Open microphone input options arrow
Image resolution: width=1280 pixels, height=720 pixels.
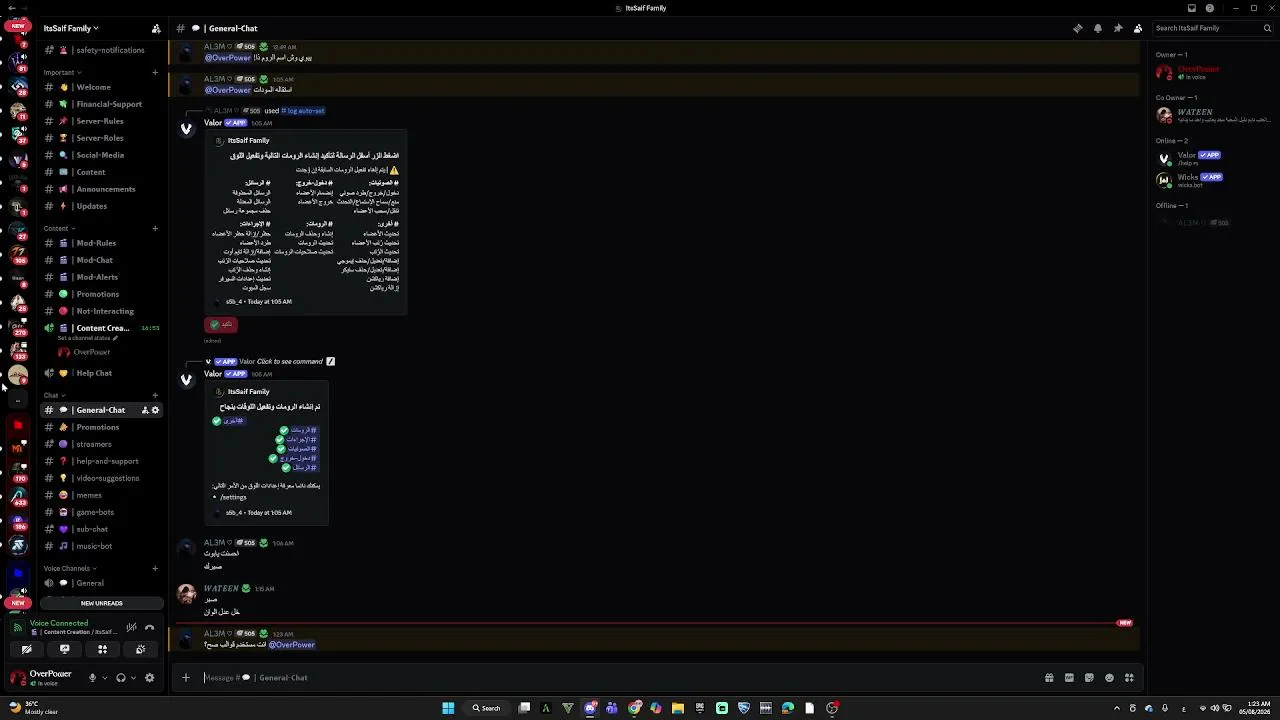point(104,677)
